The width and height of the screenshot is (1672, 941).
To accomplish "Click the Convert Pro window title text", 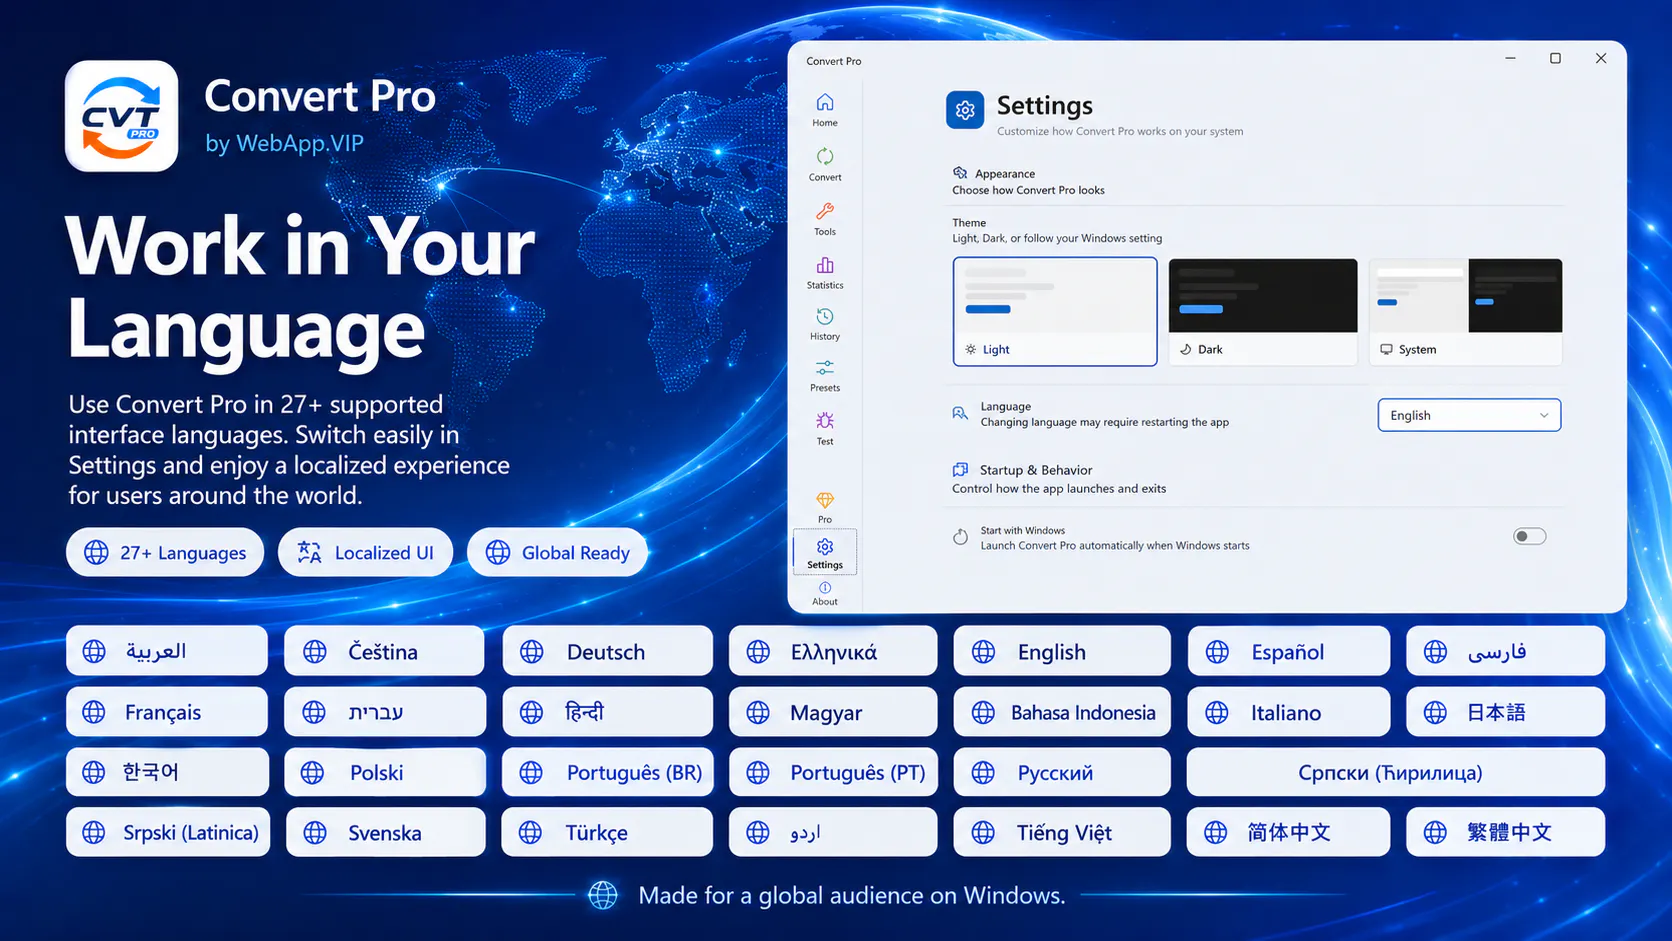I will [834, 61].
